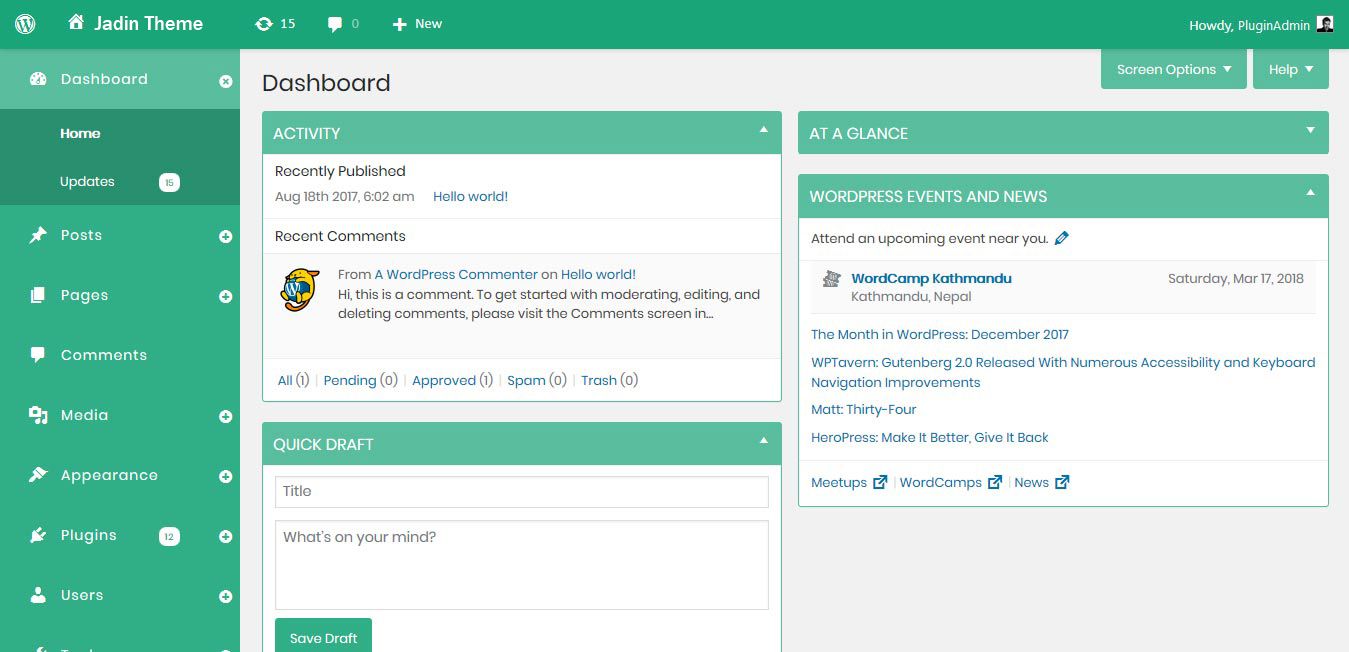Viewport: 1349px width, 652px height.
Task: Expand the Plugins submenu plus
Action: (226, 537)
